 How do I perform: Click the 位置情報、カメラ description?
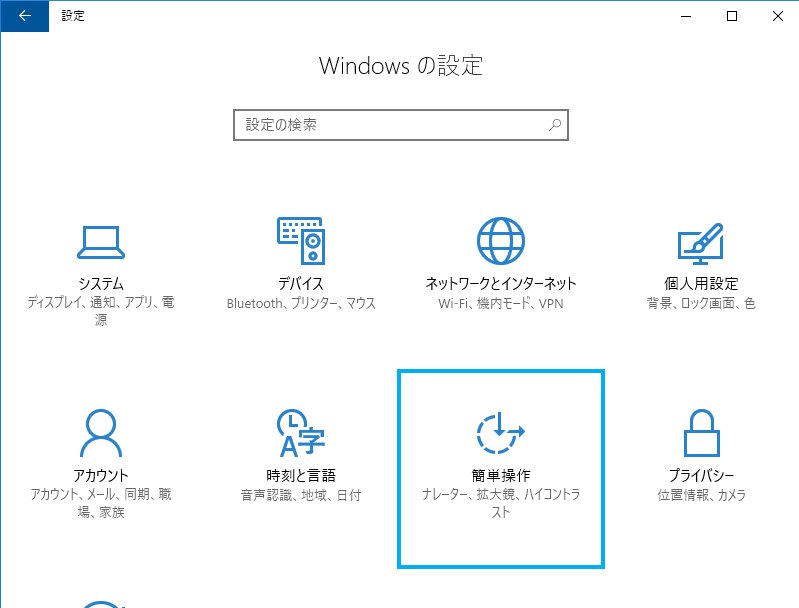tap(701, 495)
